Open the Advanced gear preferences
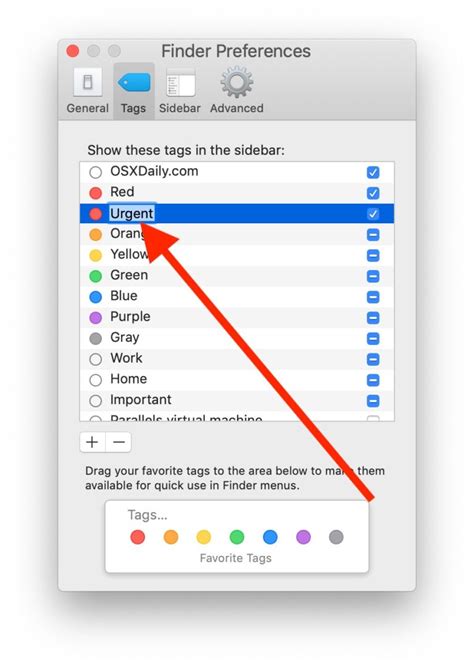Image resolution: width=474 pixels, height=668 pixels. point(236,91)
